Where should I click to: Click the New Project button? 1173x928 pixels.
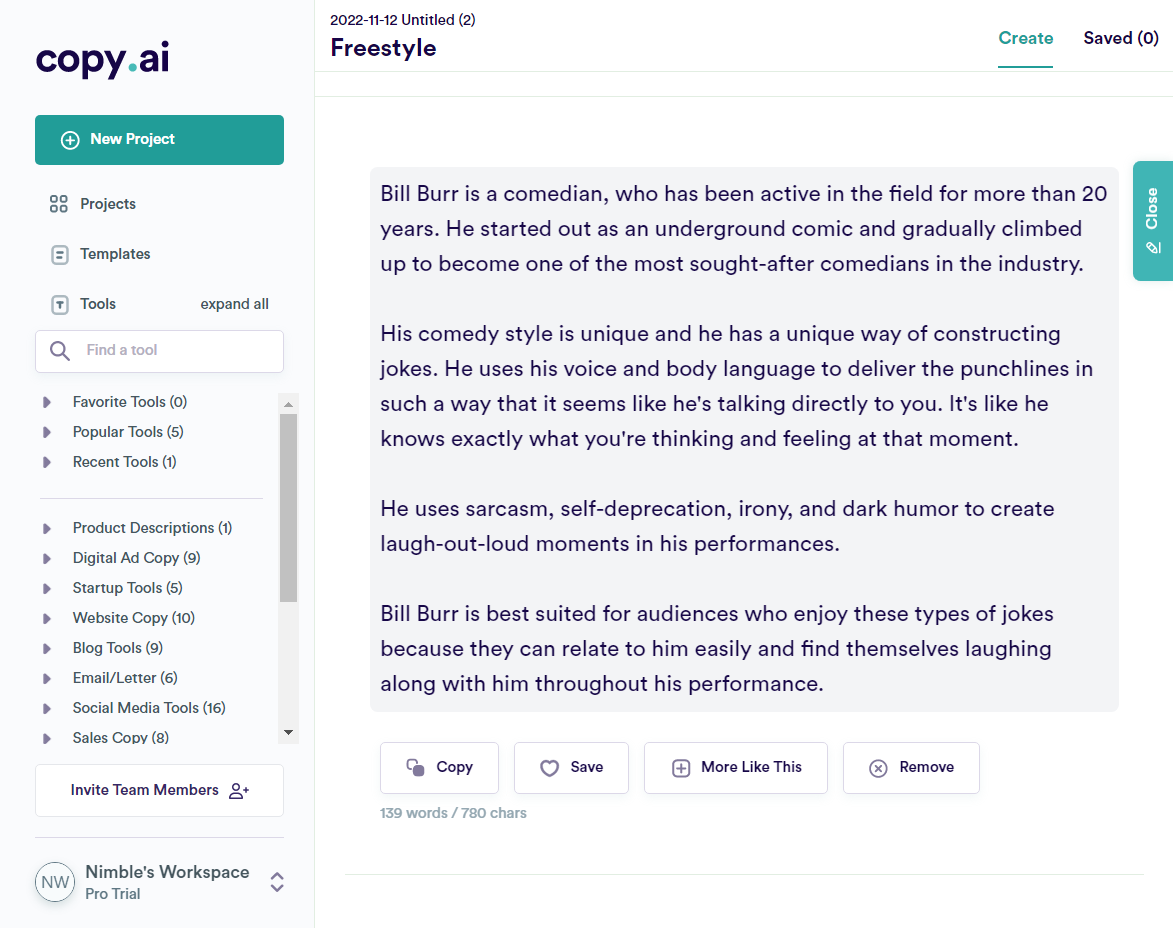point(159,139)
